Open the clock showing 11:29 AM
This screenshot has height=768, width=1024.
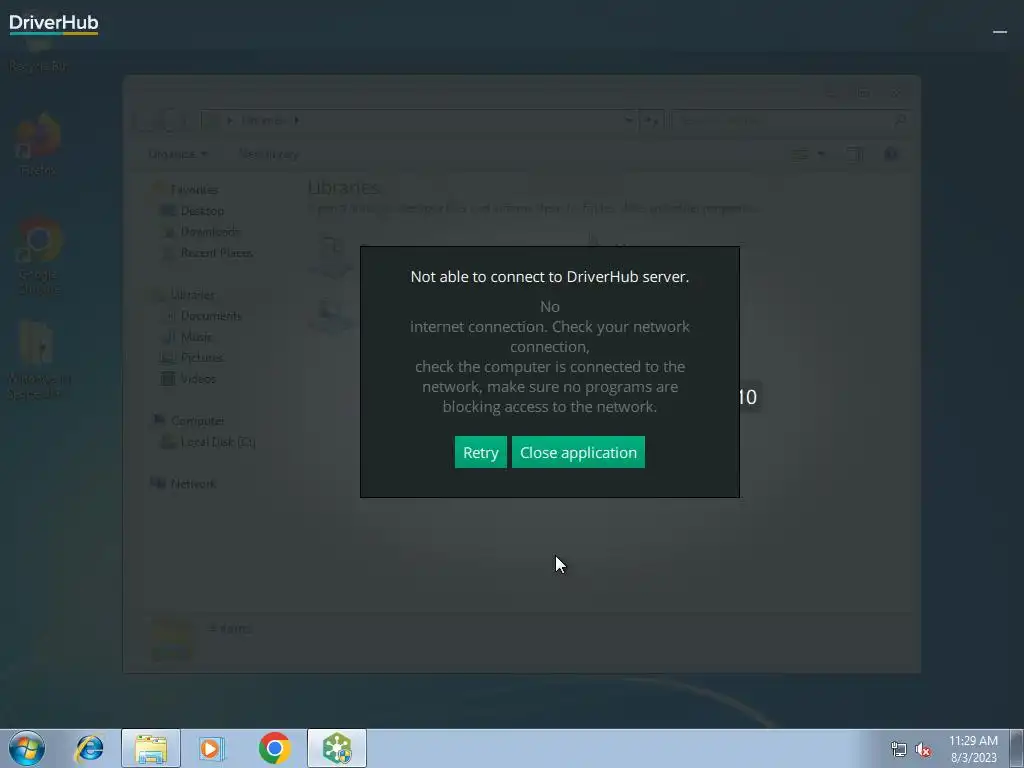[973, 749]
